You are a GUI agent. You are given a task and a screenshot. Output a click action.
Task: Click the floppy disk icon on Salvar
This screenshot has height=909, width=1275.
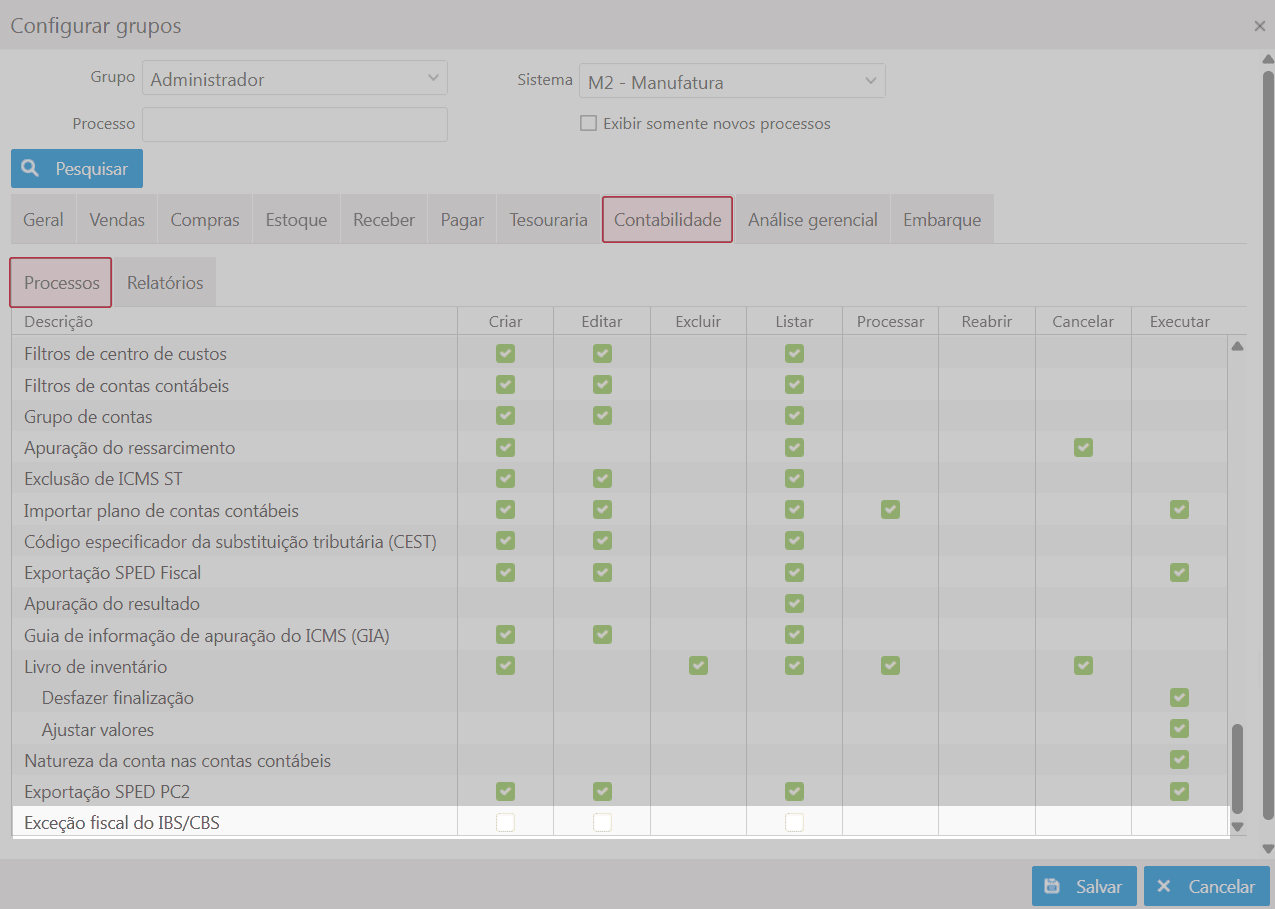pyautogui.click(x=1052, y=886)
